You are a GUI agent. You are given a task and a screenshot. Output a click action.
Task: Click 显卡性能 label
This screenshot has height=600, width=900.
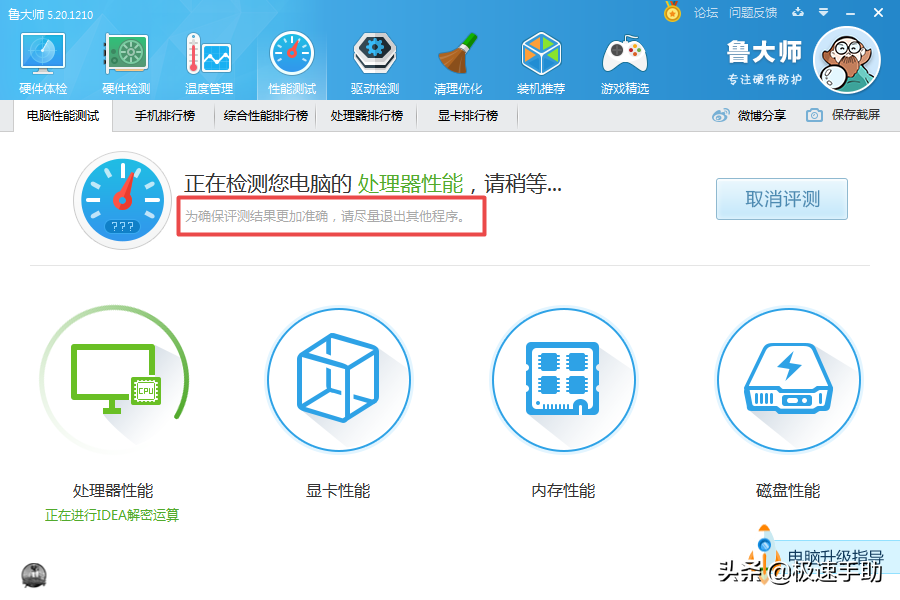coord(338,490)
